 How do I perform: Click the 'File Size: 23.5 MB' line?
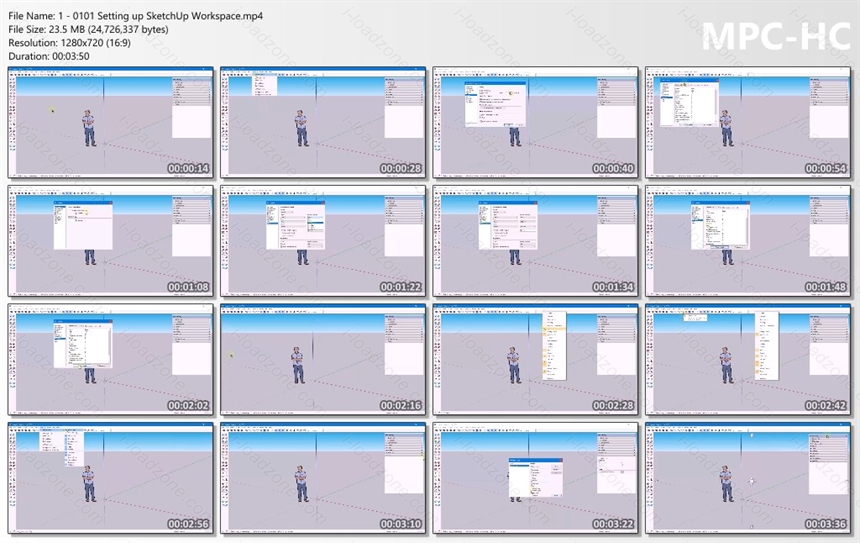pos(88,29)
